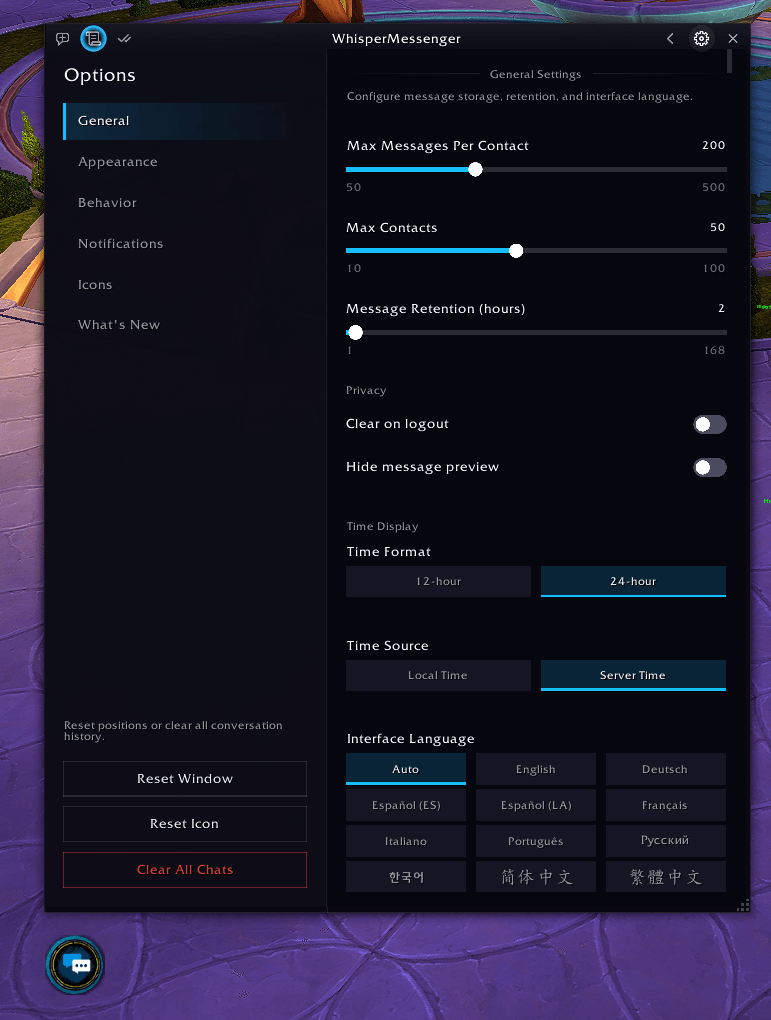Go to Notifications options

click(x=120, y=244)
